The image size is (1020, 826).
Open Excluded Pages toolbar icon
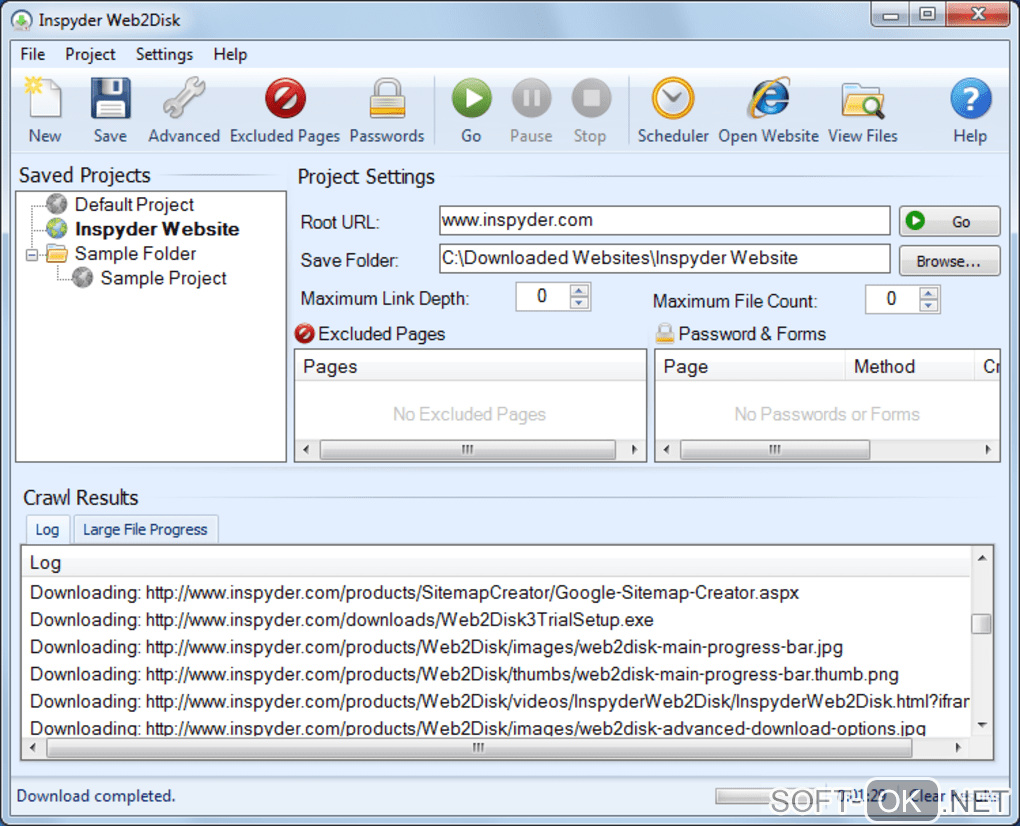point(285,109)
